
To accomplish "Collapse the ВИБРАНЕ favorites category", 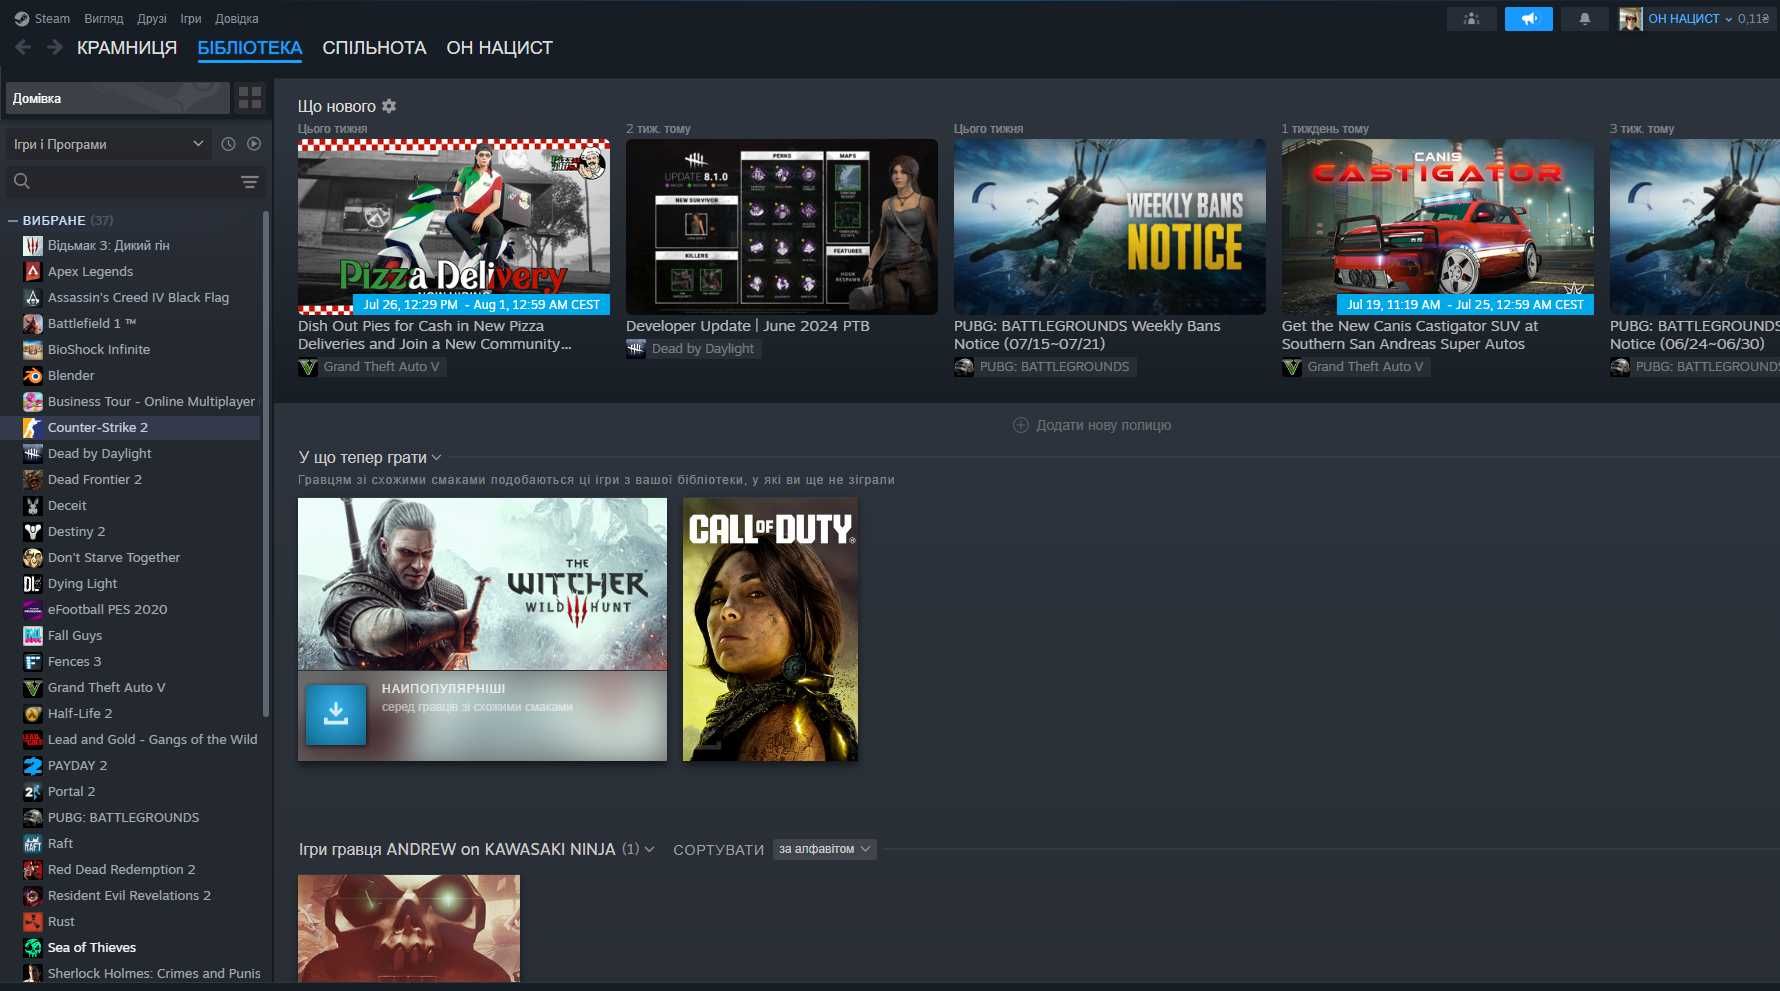I will coord(13,220).
